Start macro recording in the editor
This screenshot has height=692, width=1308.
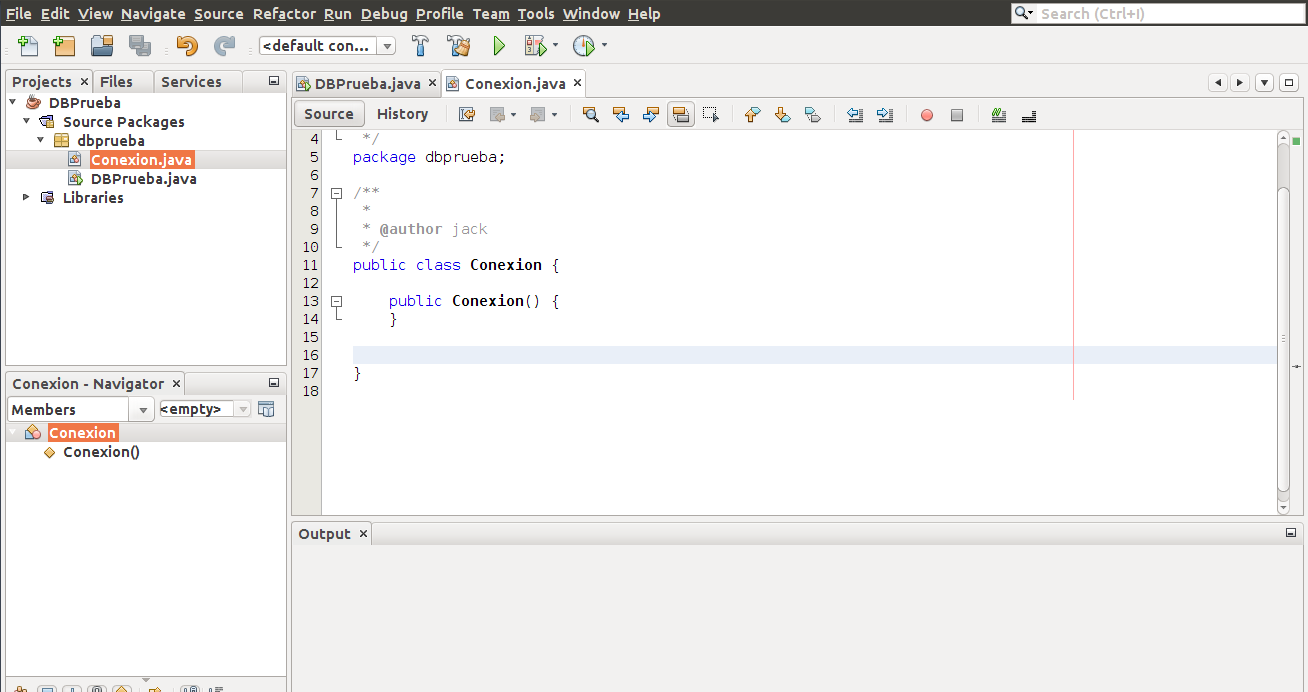926,114
